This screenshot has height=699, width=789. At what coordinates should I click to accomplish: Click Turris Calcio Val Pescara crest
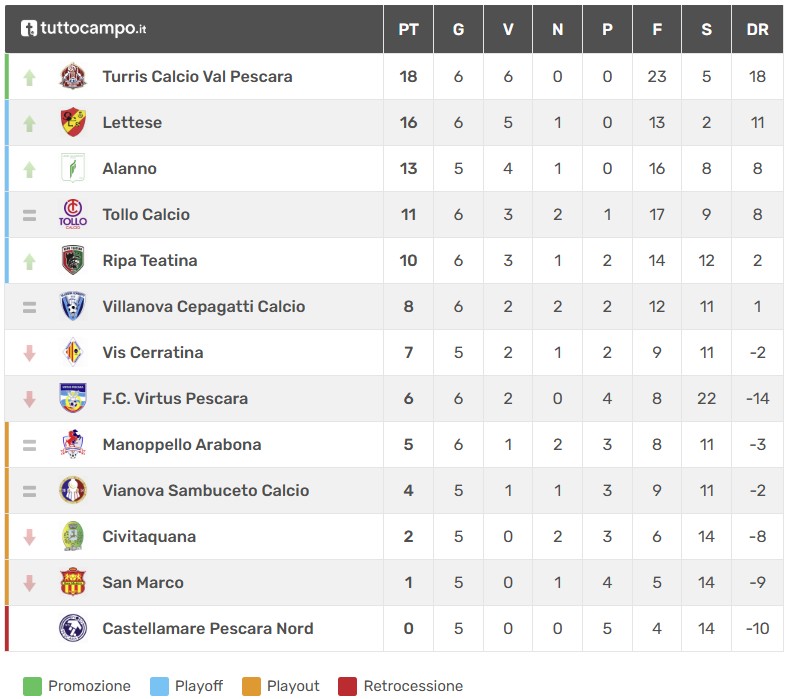tap(73, 77)
